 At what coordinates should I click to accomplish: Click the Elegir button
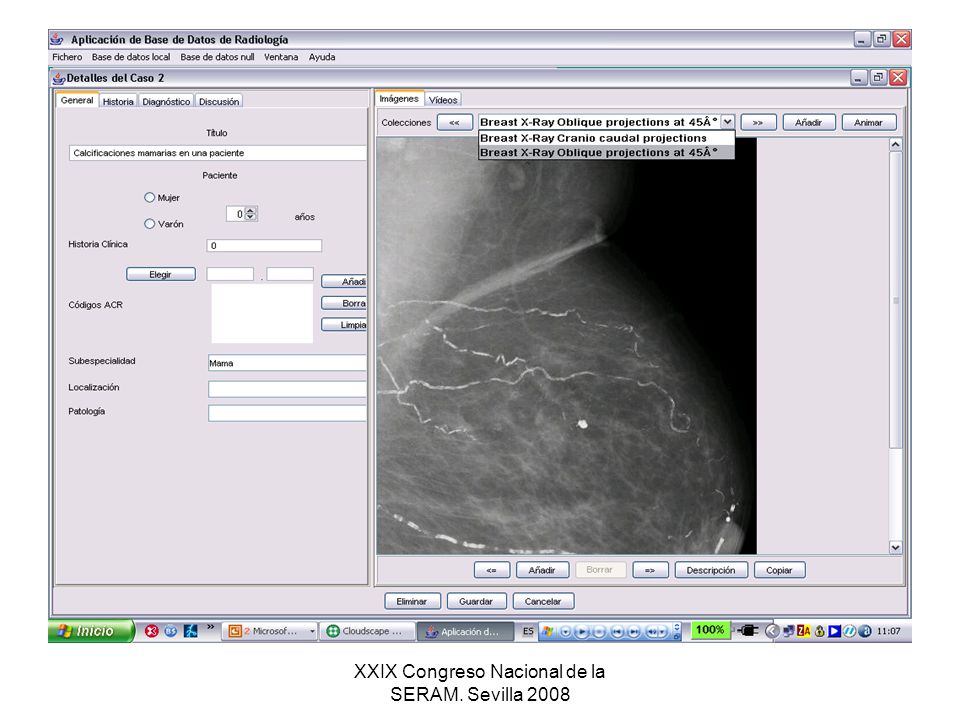coord(161,274)
